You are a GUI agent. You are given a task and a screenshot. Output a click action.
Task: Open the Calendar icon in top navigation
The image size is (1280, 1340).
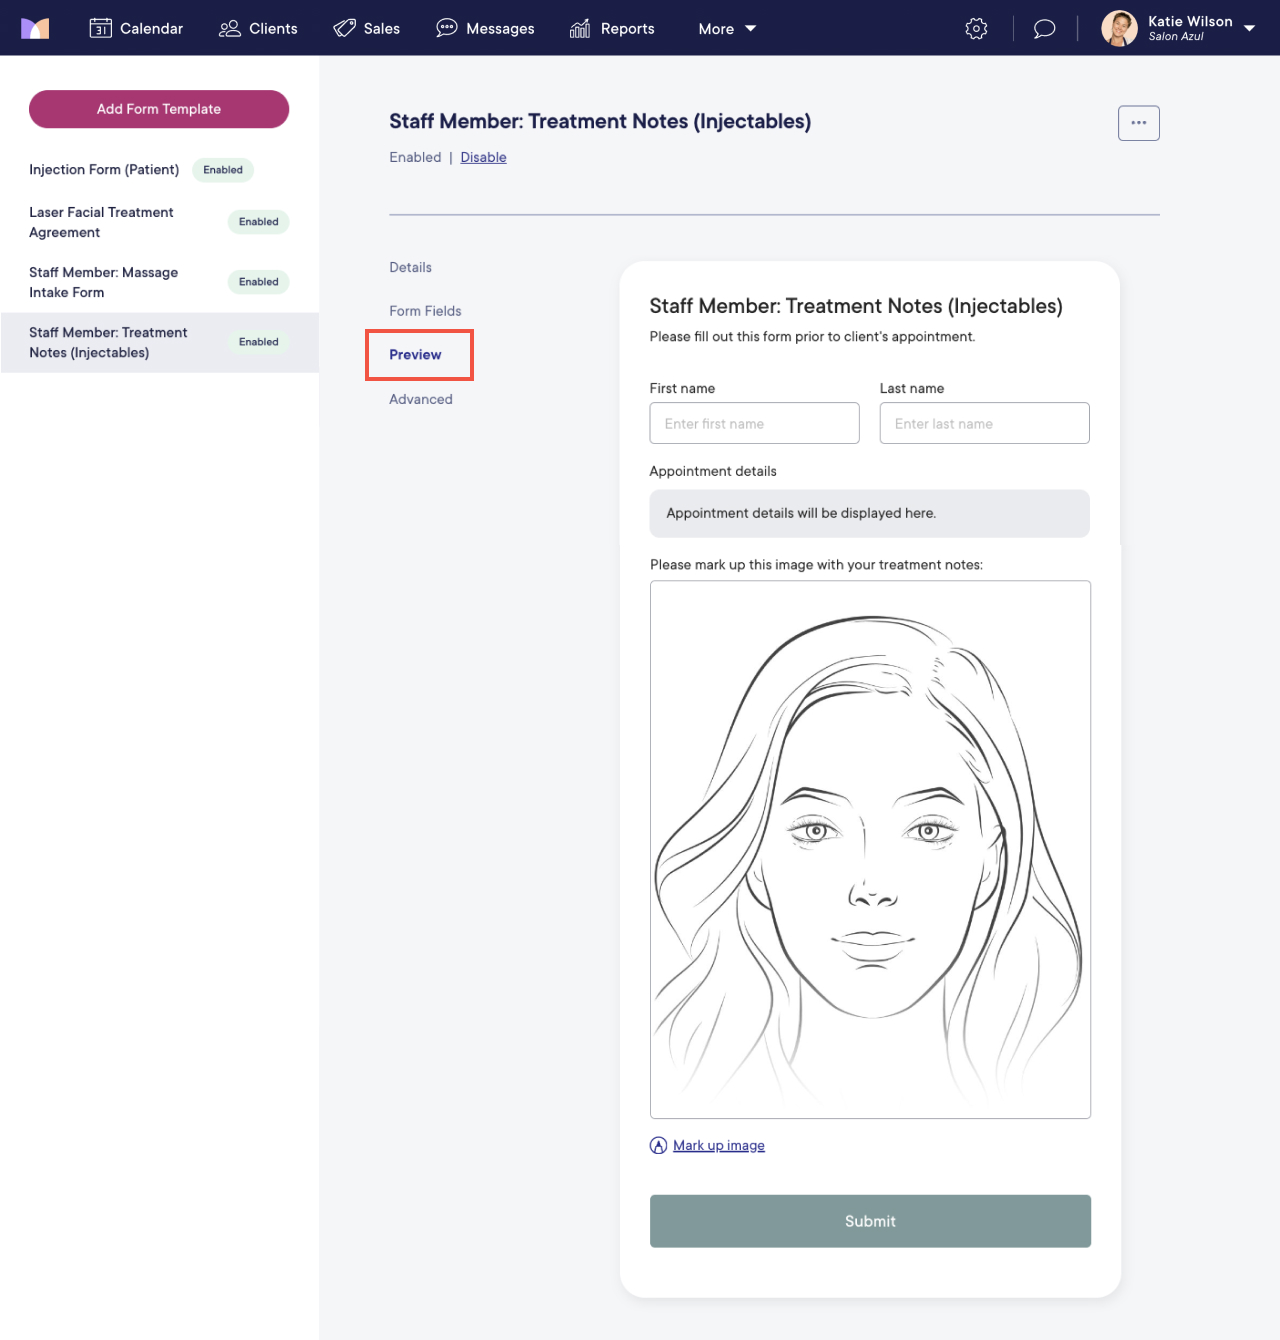[100, 28]
